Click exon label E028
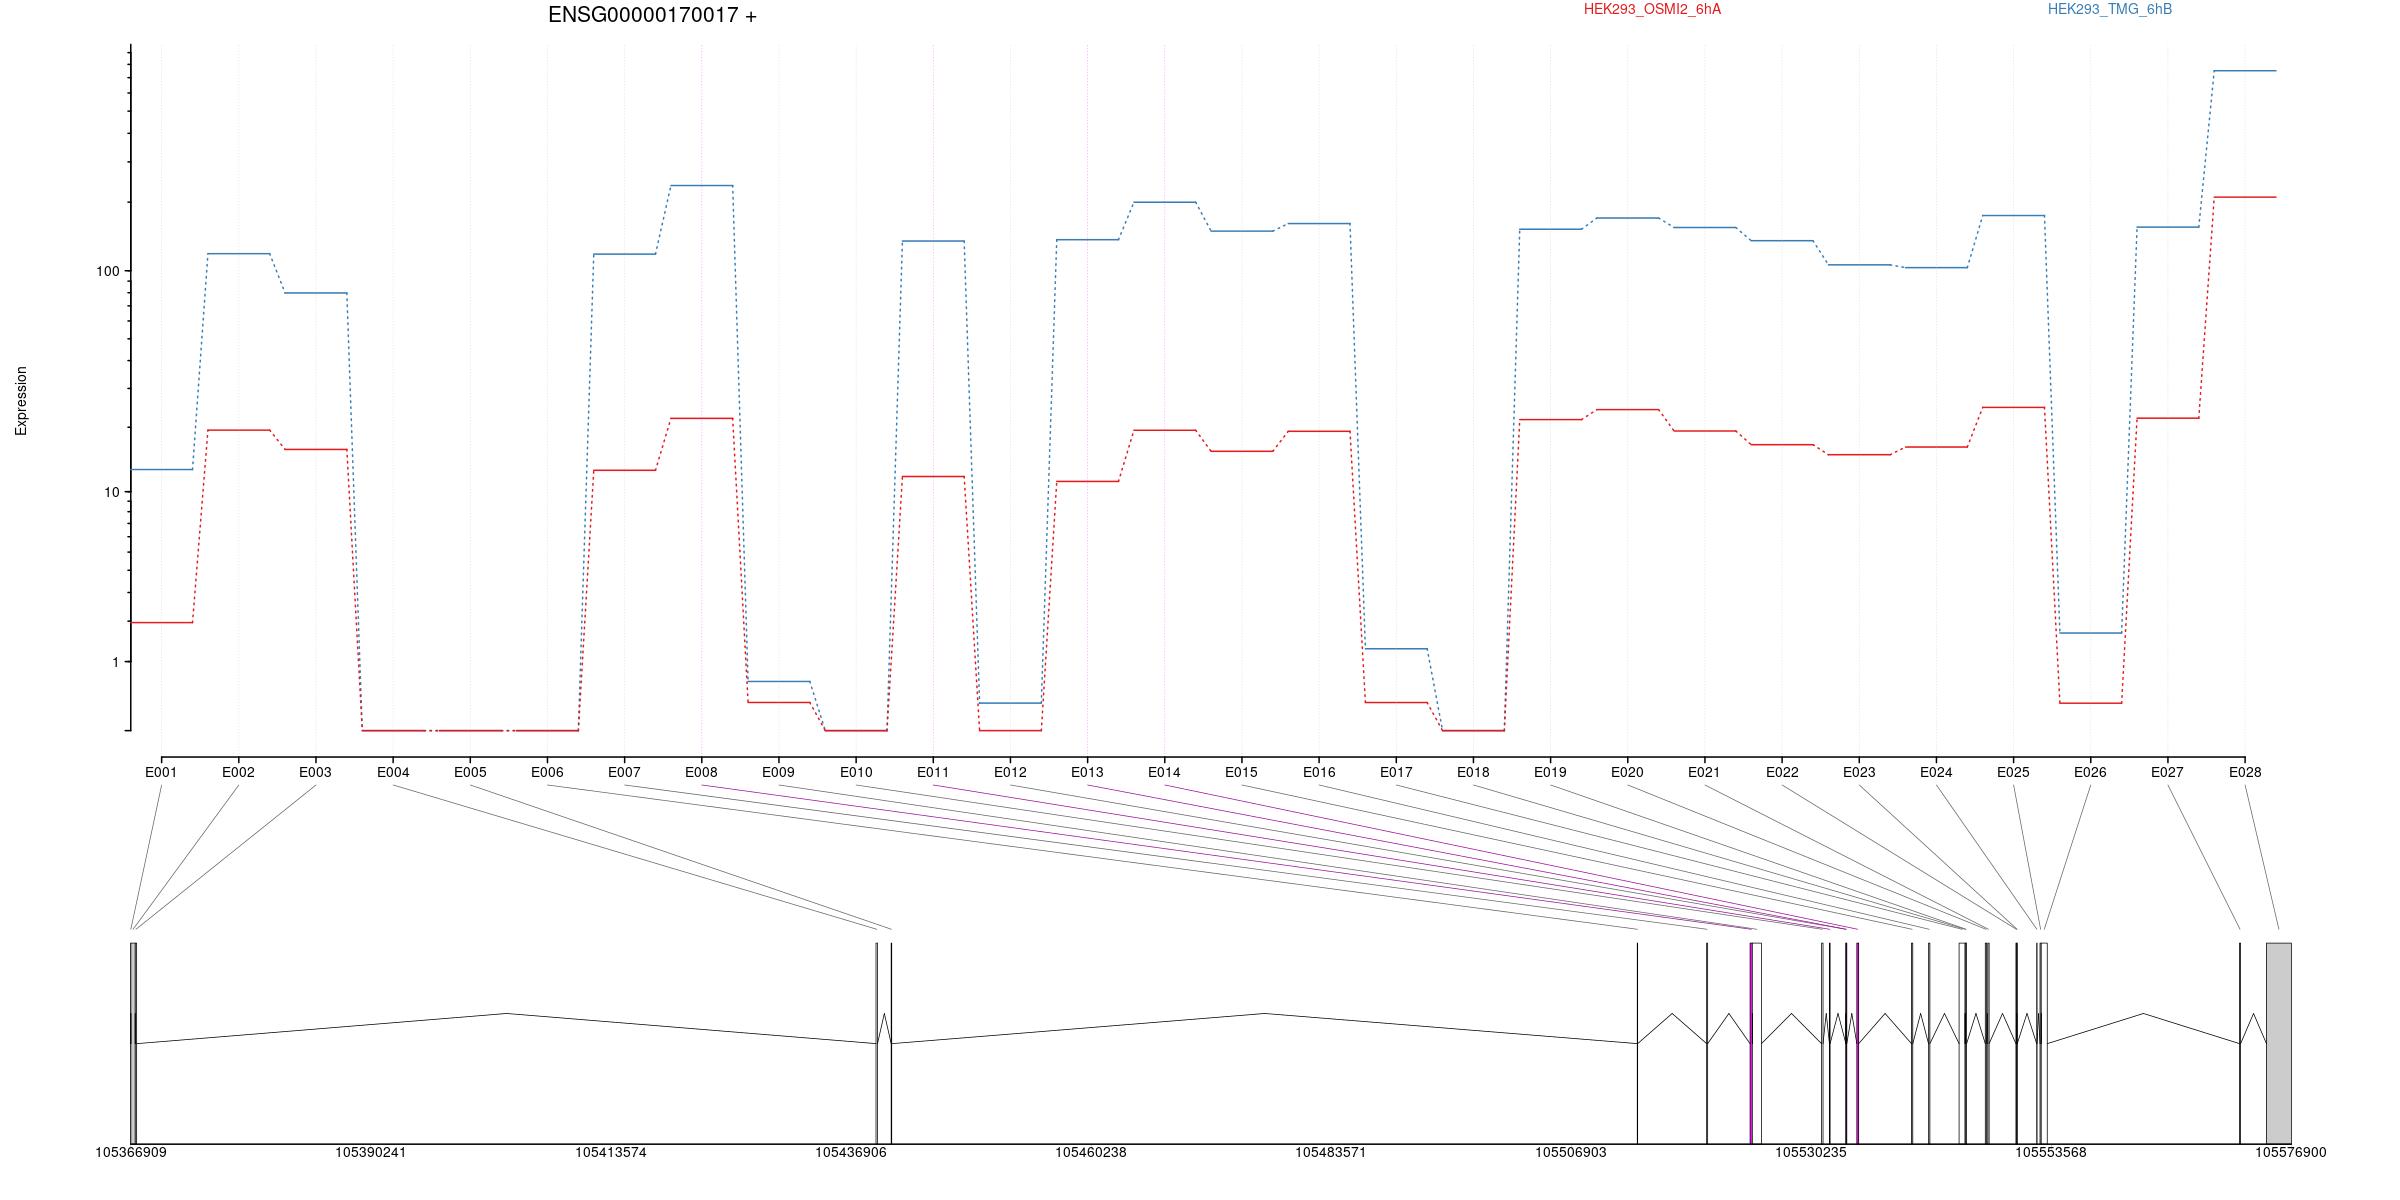Screen dimensions: 2400x1200 coord(2245,772)
